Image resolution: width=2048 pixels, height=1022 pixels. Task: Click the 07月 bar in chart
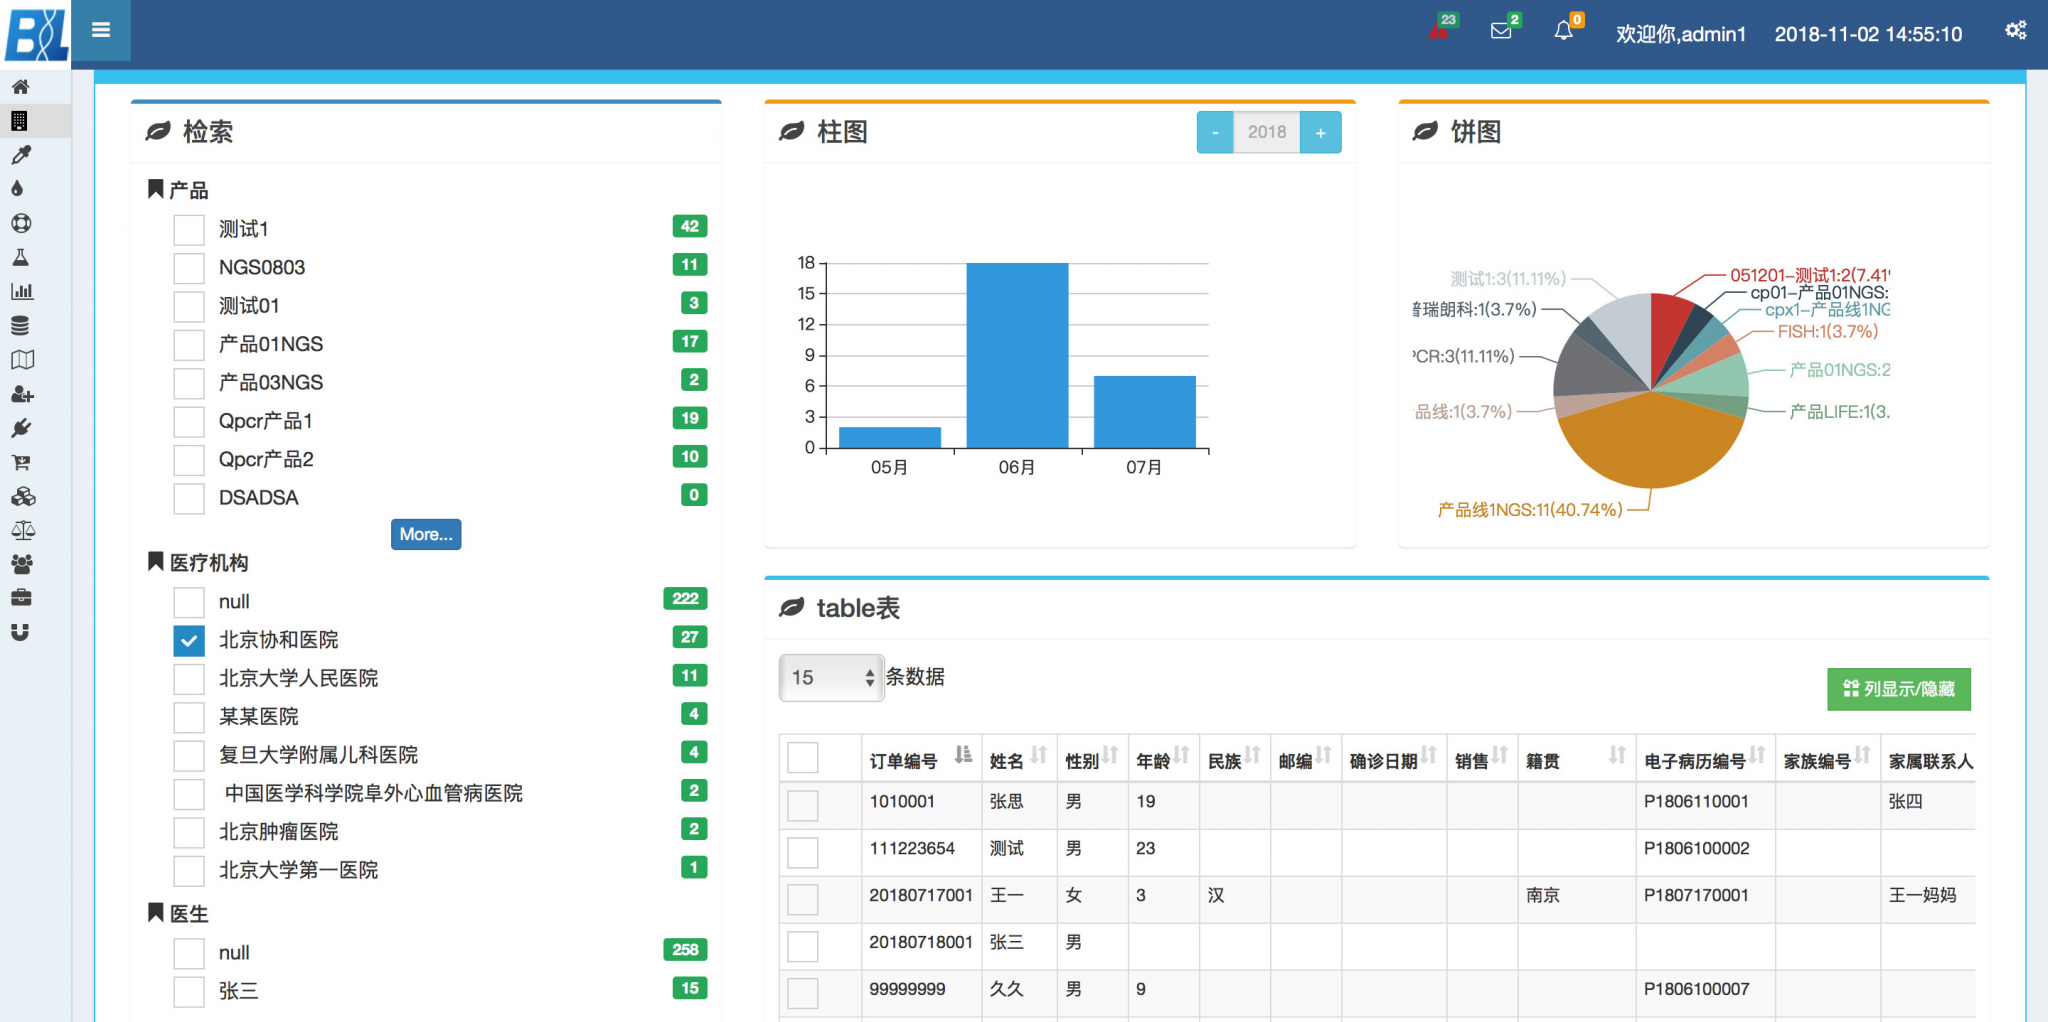click(x=1144, y=412)
